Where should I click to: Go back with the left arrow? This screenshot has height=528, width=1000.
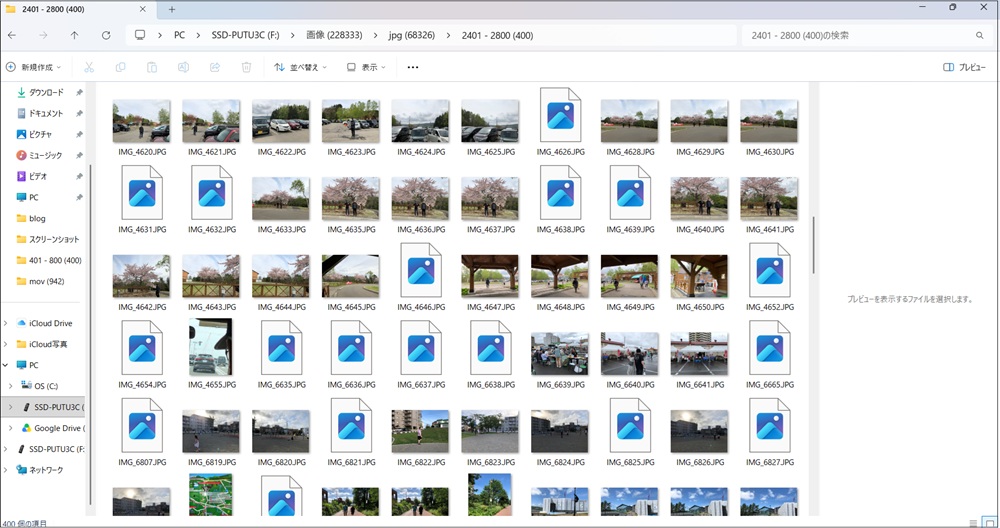[12, 35]
